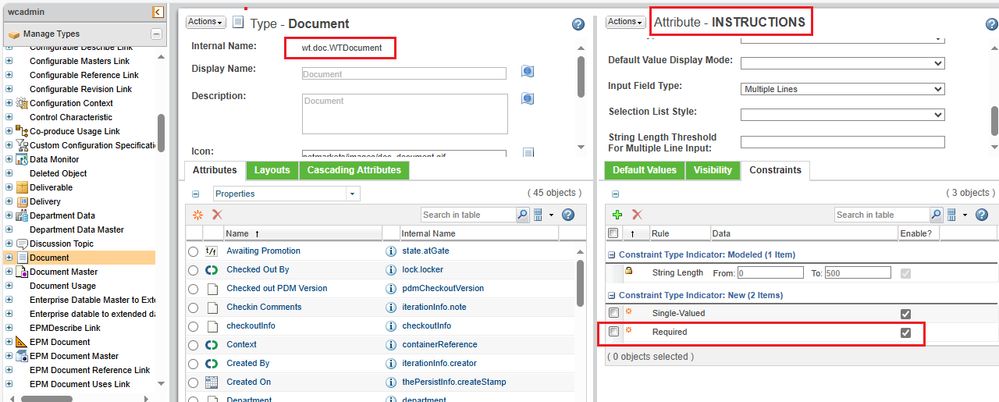Screen dimensions: 999x402
Task: Open attributes table help icon
Action: 568,215
